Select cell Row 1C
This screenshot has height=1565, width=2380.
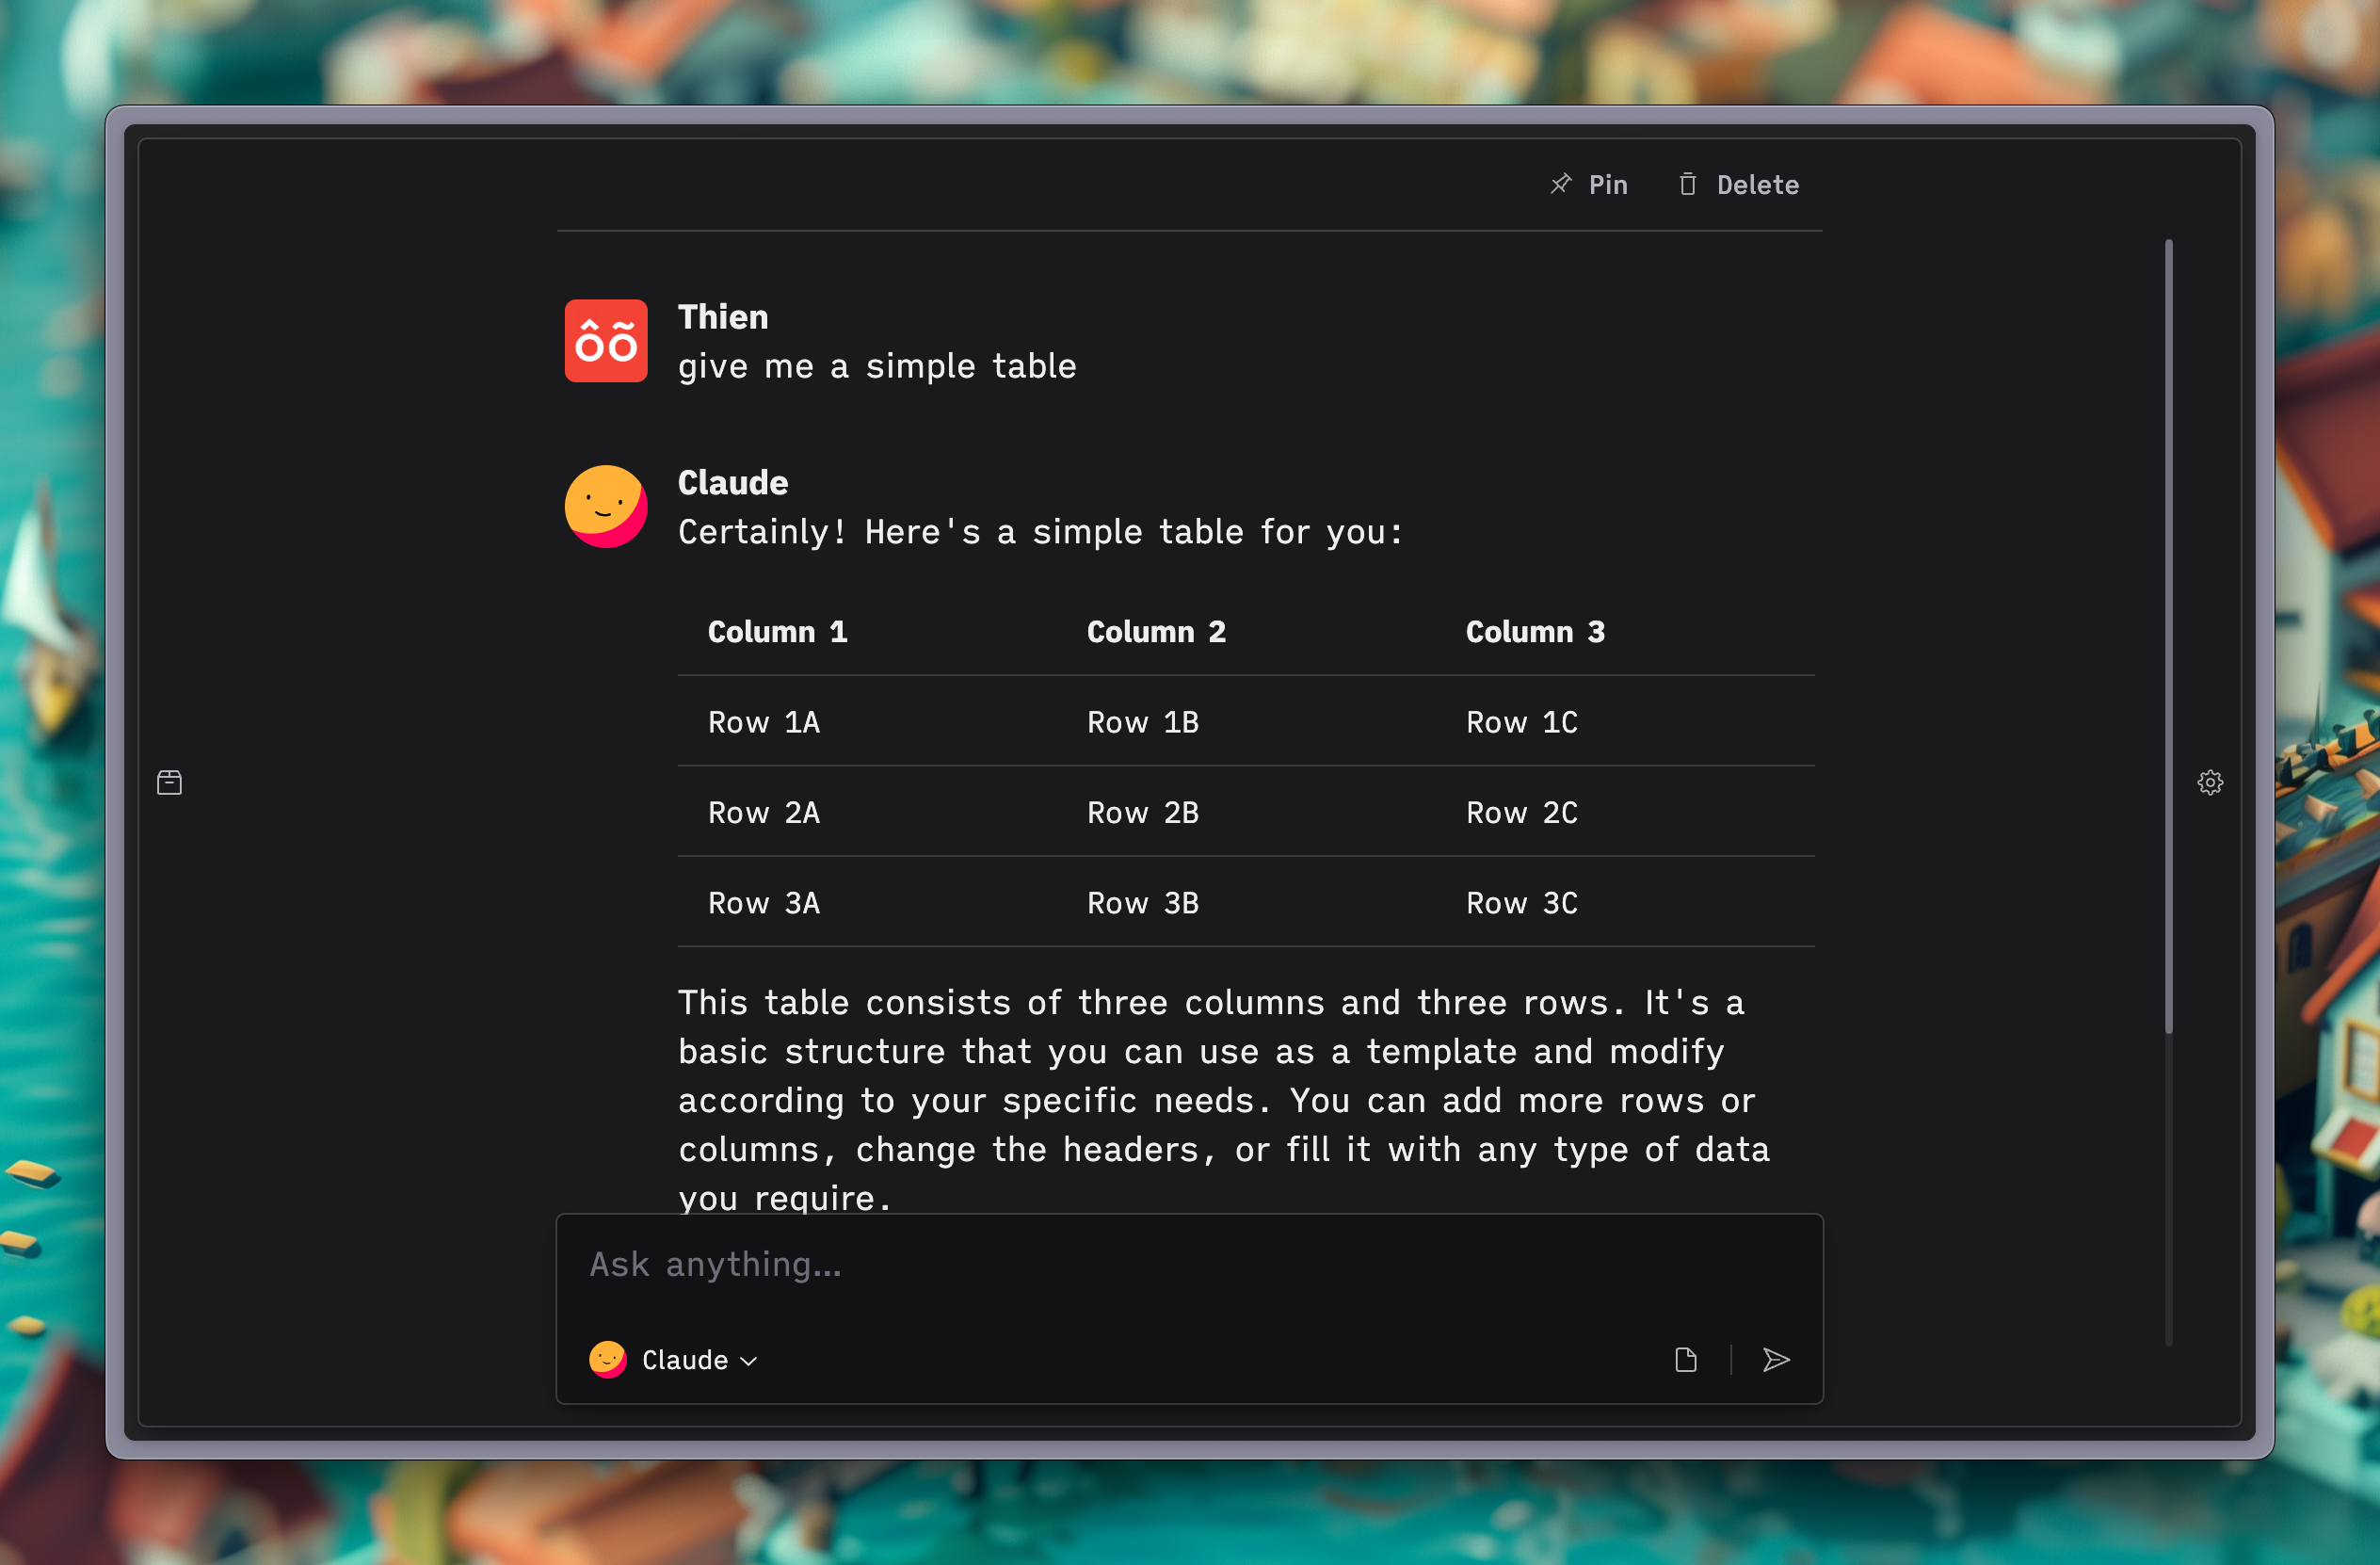(1522, 722)
